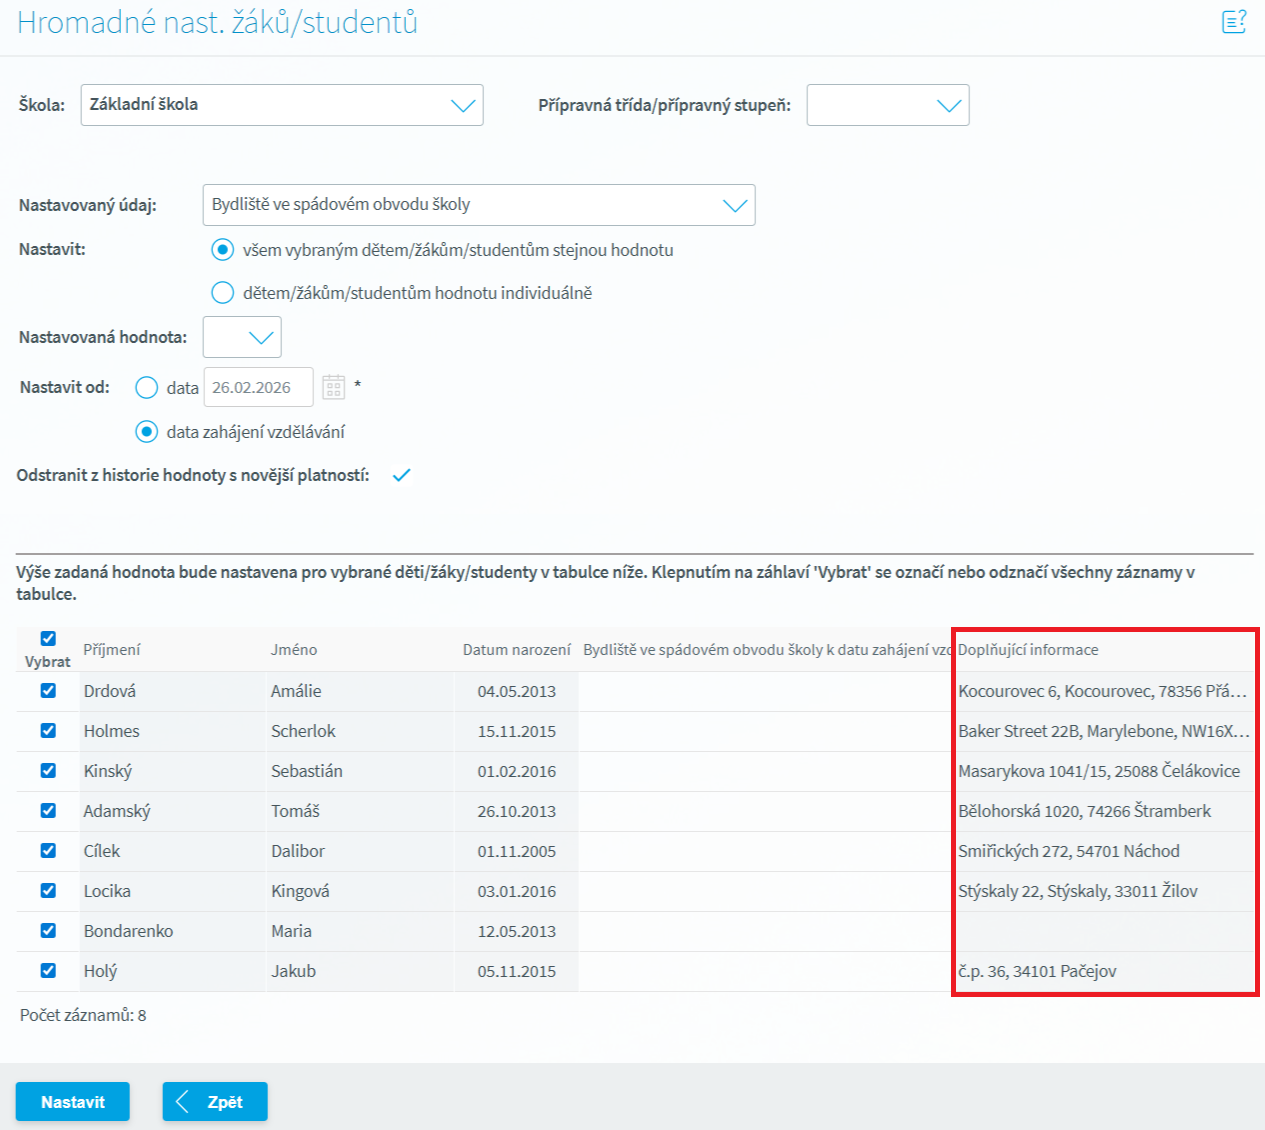Deselect the checkbox for Holmes Scherlok
The image size is (1265, 1130).
(48, 731)
